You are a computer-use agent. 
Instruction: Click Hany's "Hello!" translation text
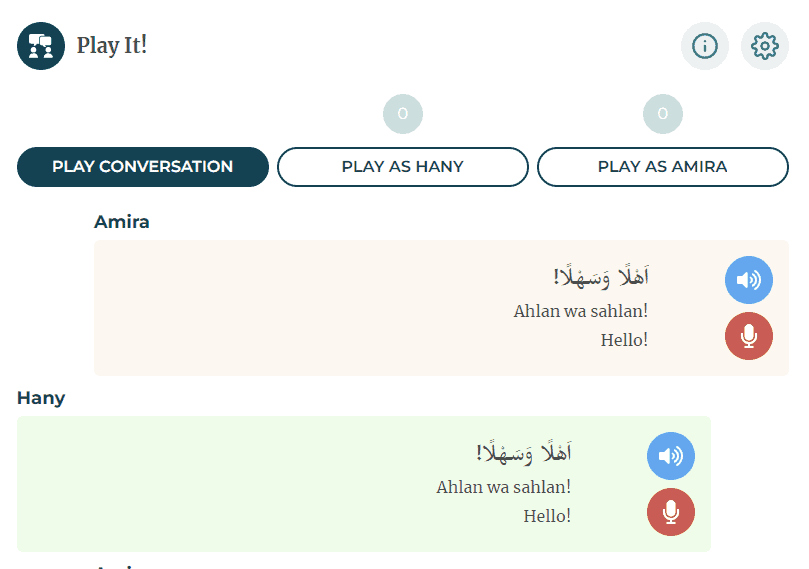547,516
